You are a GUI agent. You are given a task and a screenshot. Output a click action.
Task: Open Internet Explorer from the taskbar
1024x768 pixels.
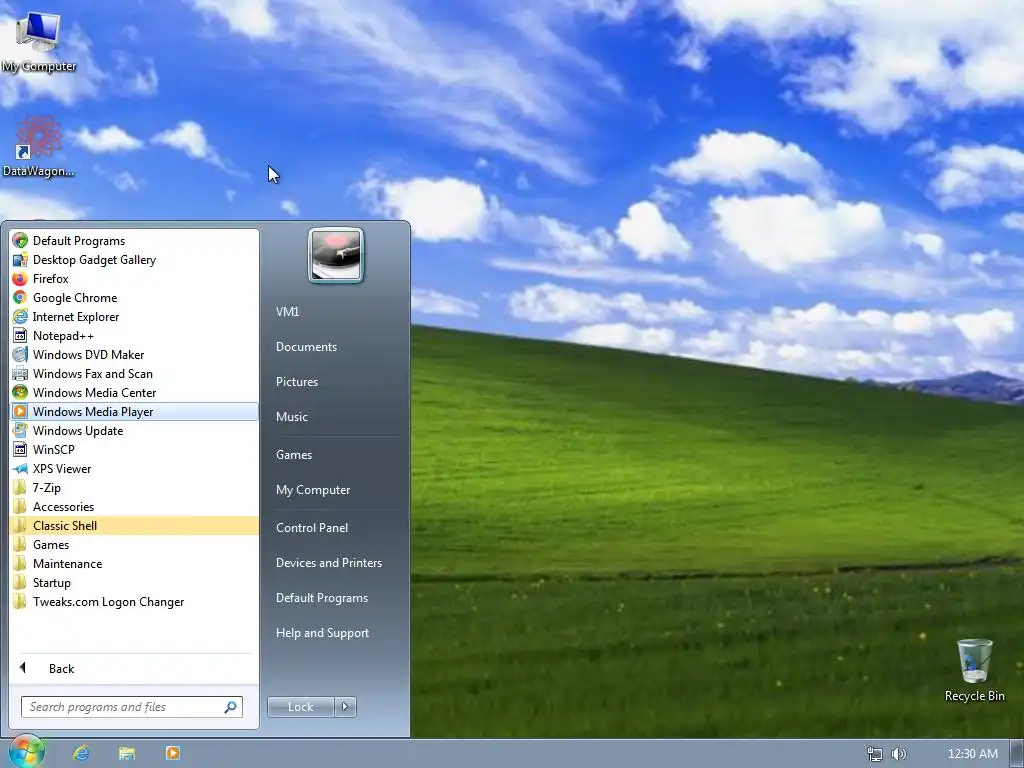pos(81,753)
